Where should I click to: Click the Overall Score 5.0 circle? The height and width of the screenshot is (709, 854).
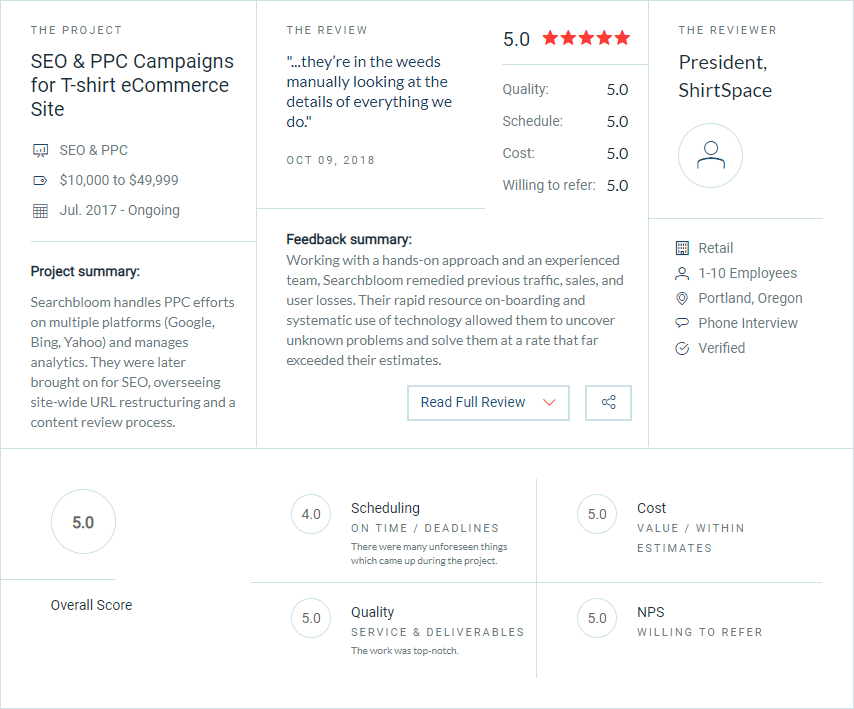click(x=83, y=522)
